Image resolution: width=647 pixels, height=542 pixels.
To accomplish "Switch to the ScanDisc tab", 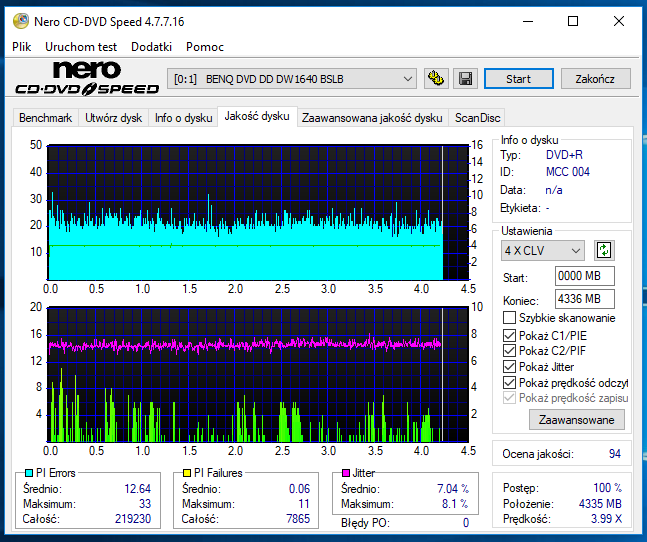I will [x=477, y=118].
